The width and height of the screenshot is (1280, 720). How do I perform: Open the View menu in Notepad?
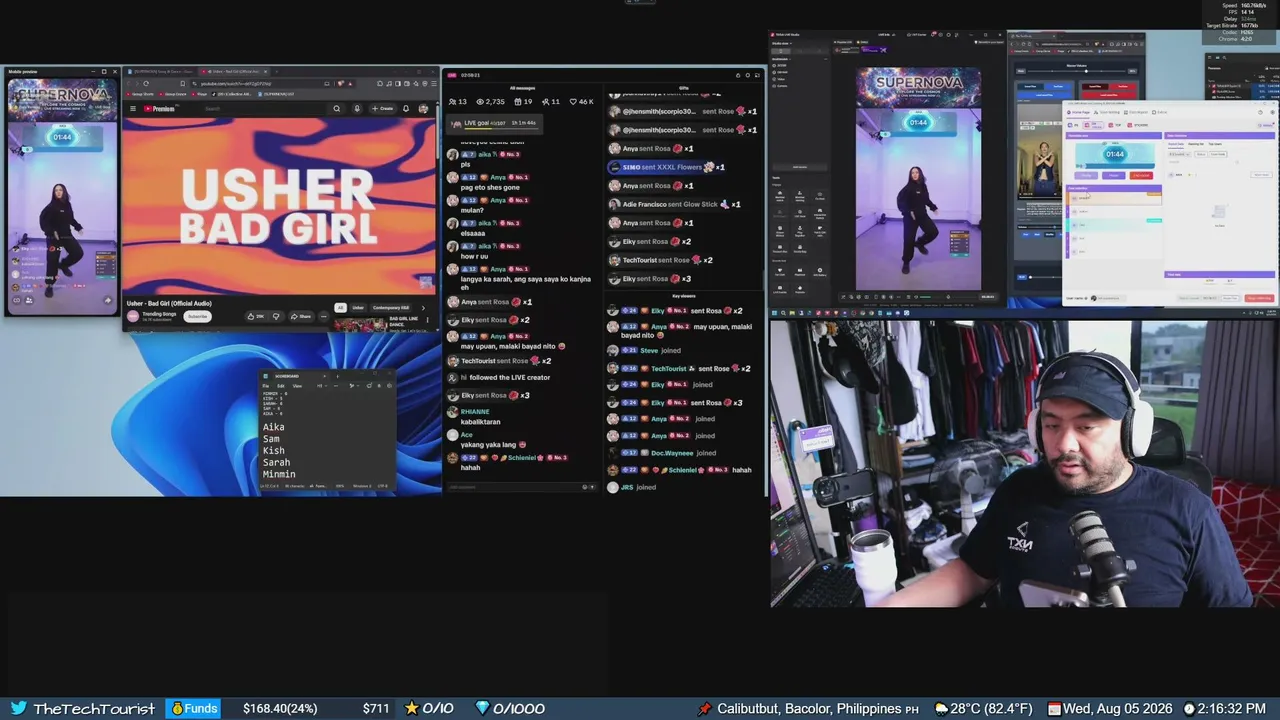click(297, 385)
